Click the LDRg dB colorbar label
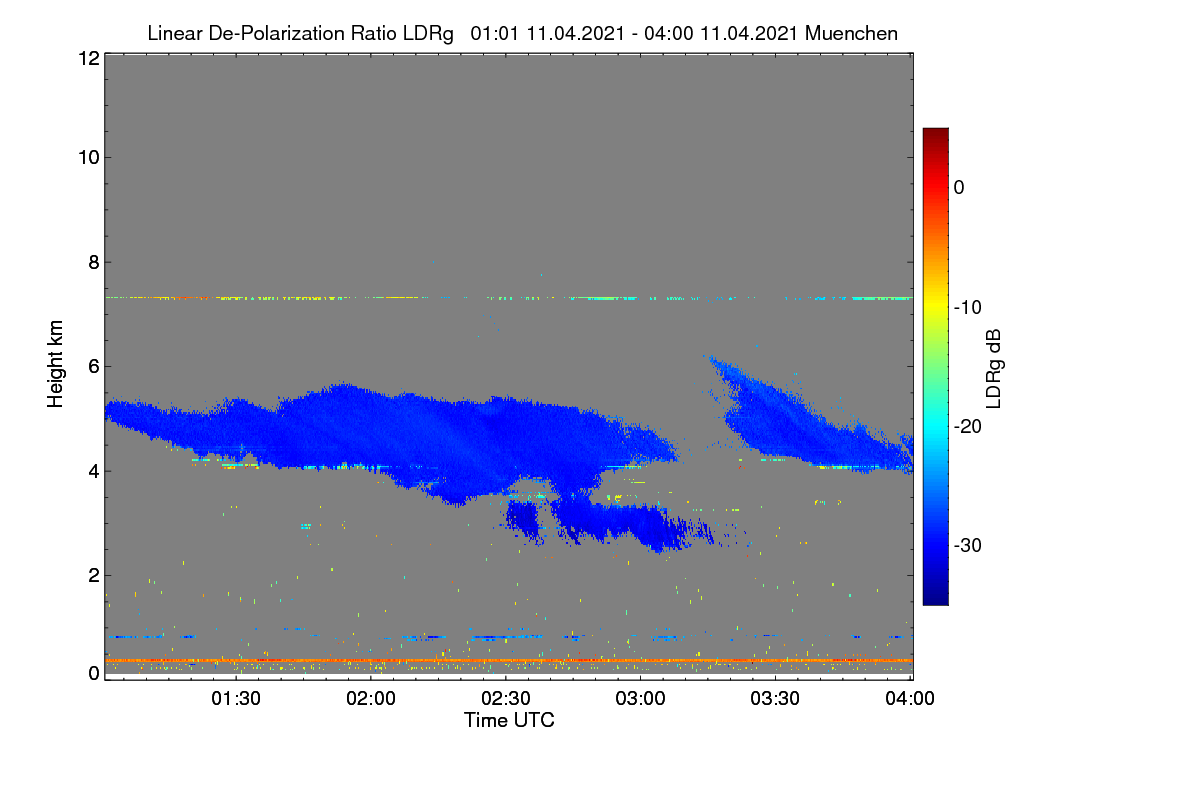This screenshot has width=1200, height=800. click(x=994, y=368)
